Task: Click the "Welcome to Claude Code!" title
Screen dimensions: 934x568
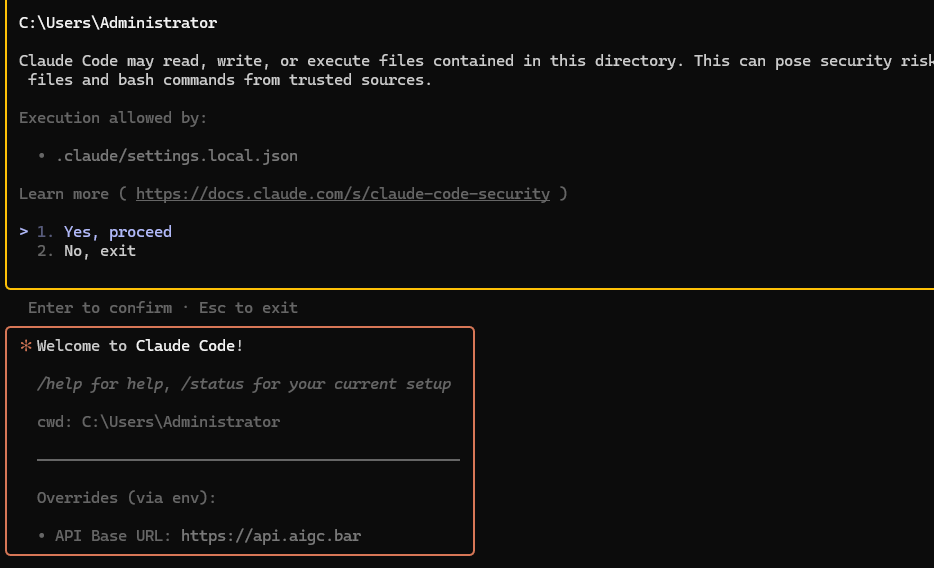Action: pyautogui.click(x=140, y=346)
